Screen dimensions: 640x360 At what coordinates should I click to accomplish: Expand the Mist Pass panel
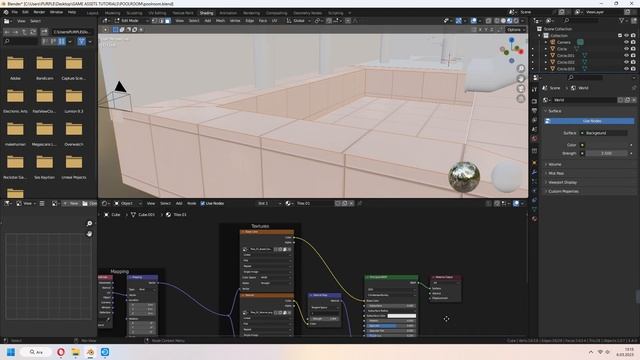[556, 173]
